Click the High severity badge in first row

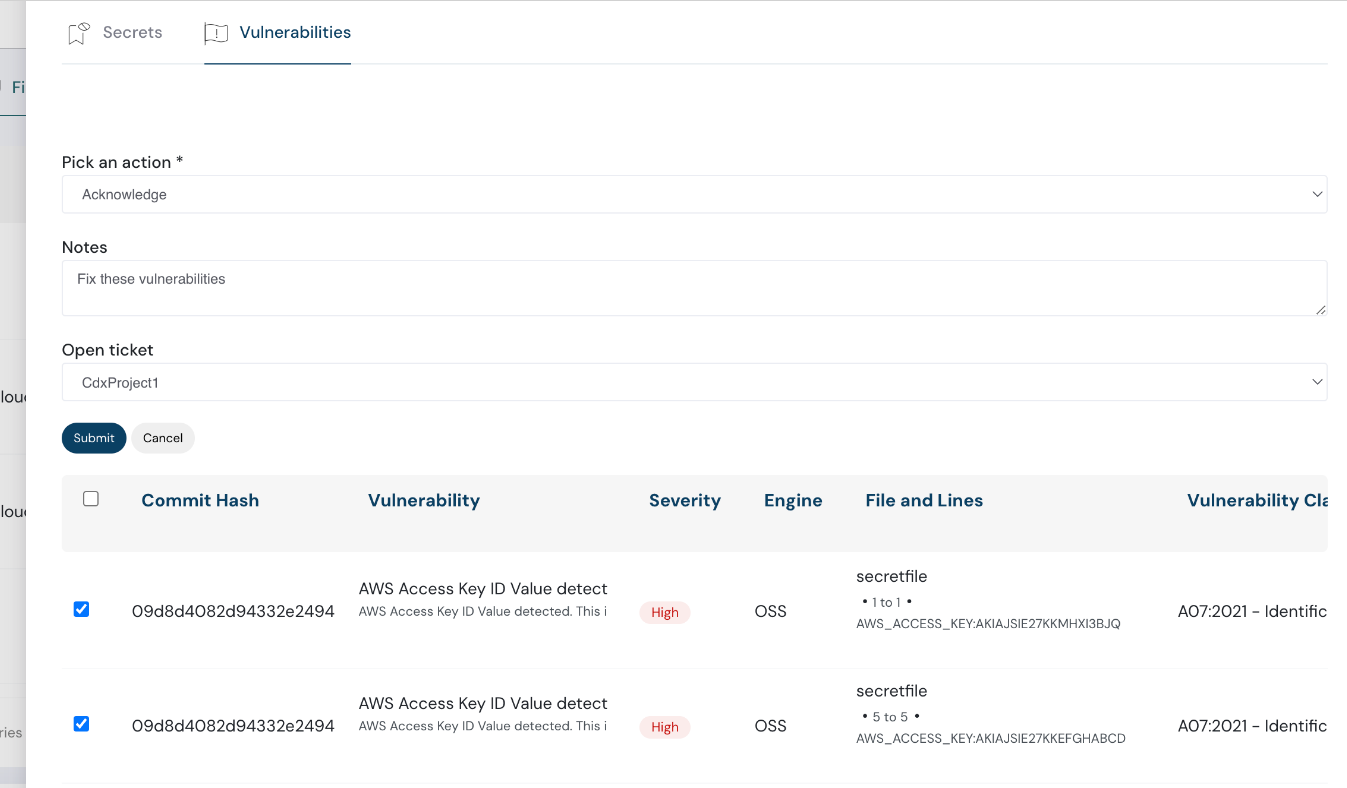[665, 612]
